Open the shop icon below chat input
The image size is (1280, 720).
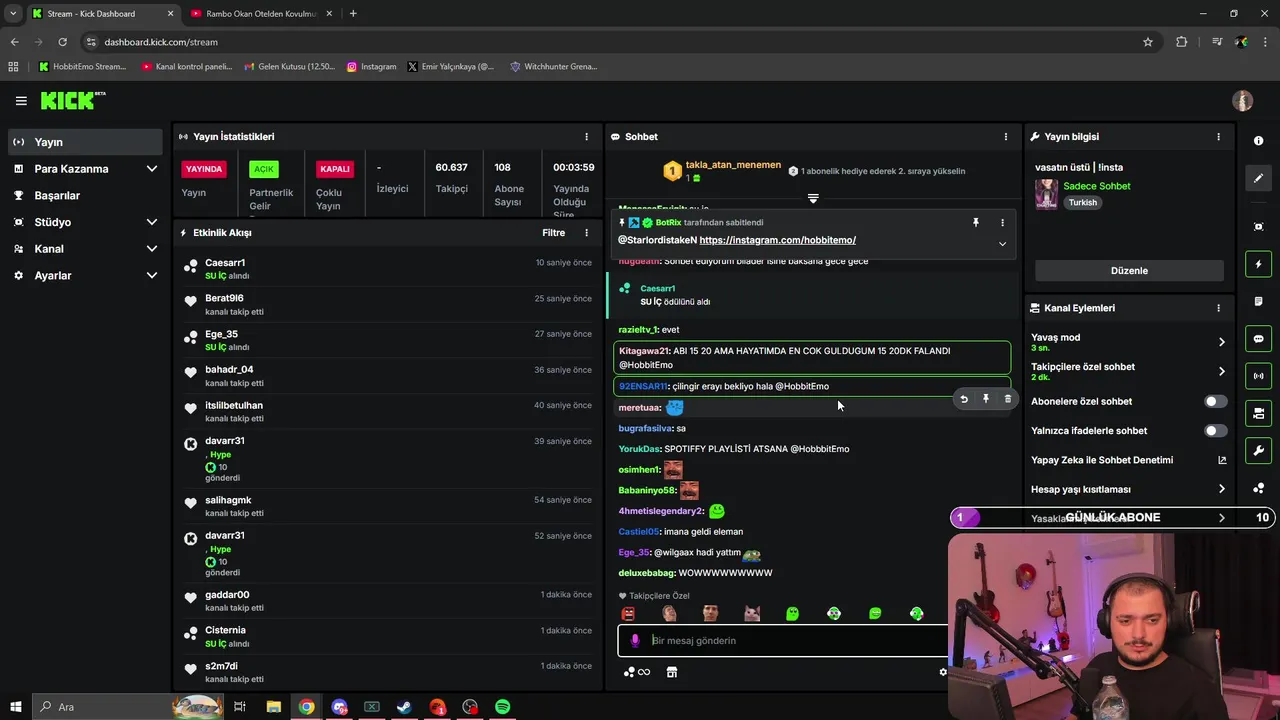(x=672, y=672)
